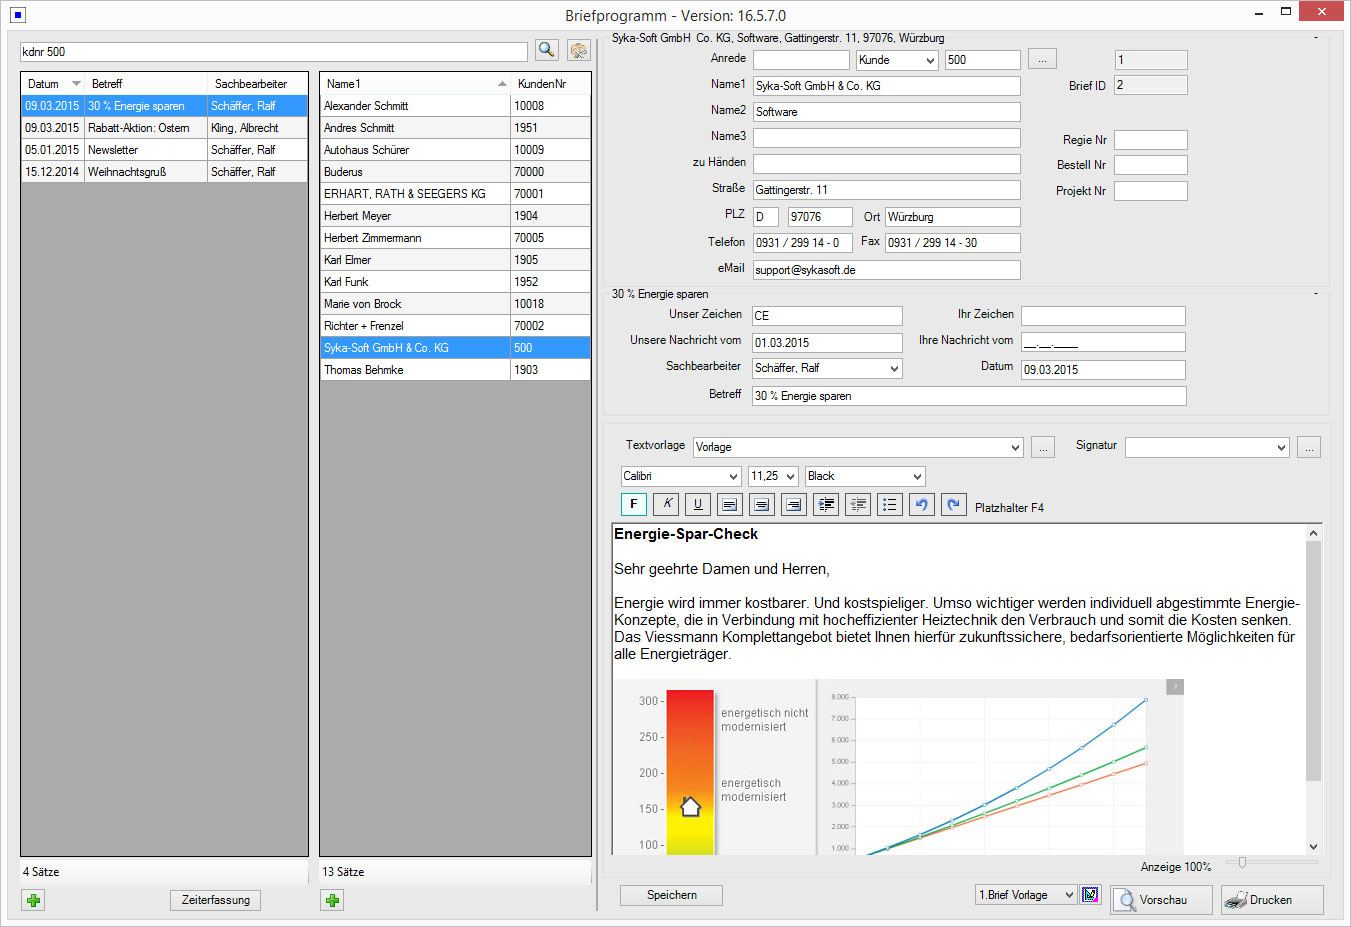This screenshot has width=1351, height=927.
Task: Click the Speichern button
Action: [x=671, y=895]
